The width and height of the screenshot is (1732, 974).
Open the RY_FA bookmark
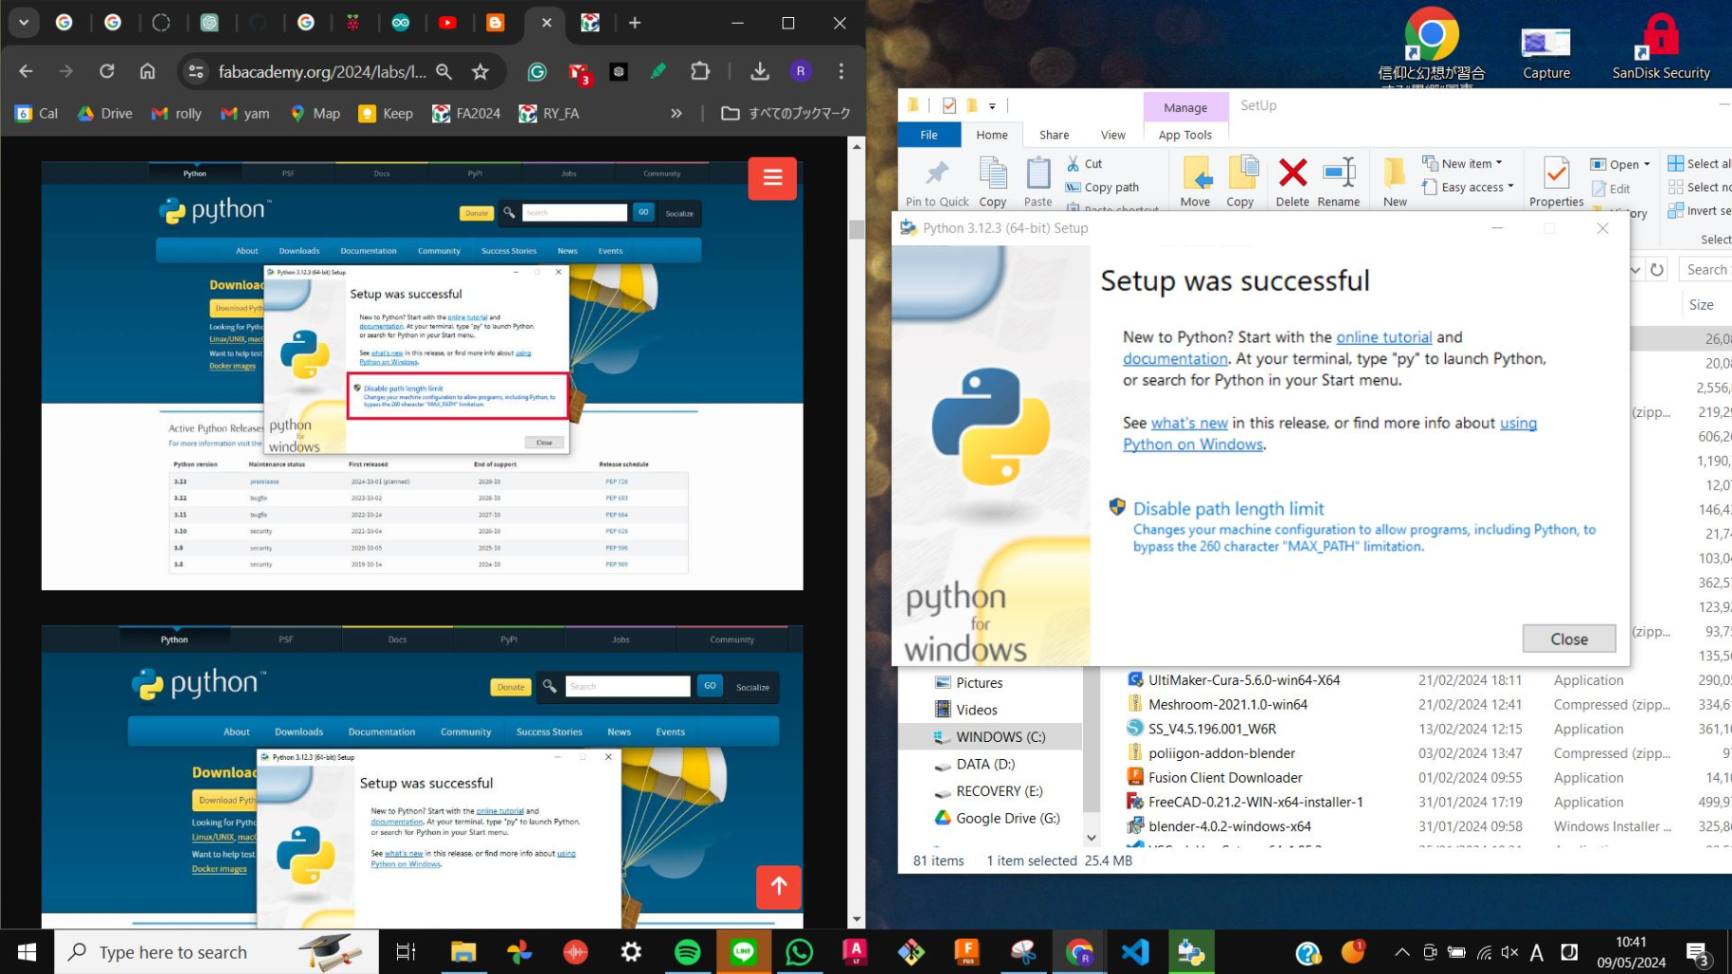pyautogui.click(x=549, y=113)
